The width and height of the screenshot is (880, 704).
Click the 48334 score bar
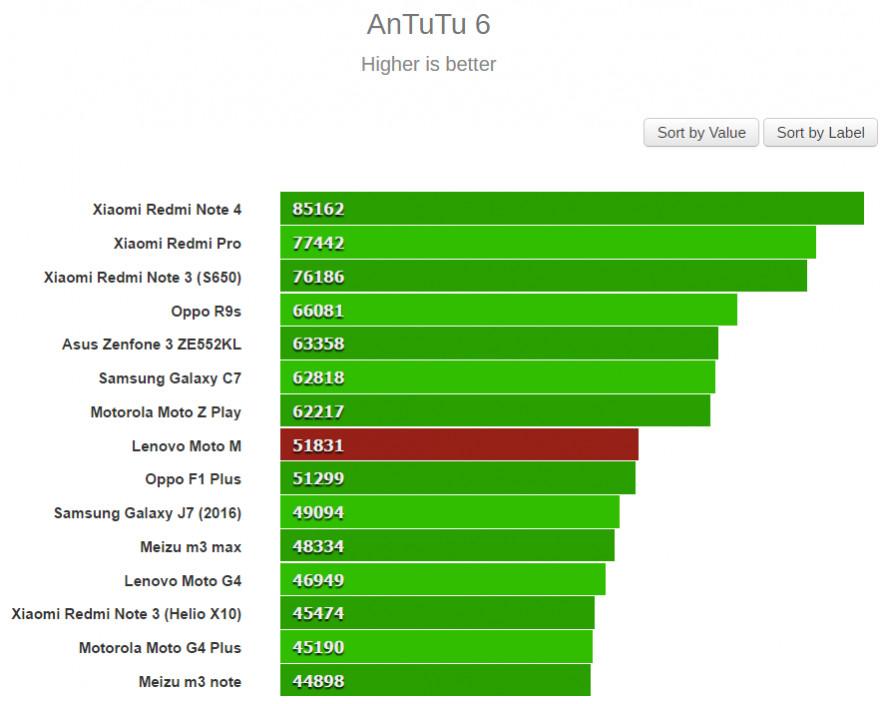pos(447,545)
